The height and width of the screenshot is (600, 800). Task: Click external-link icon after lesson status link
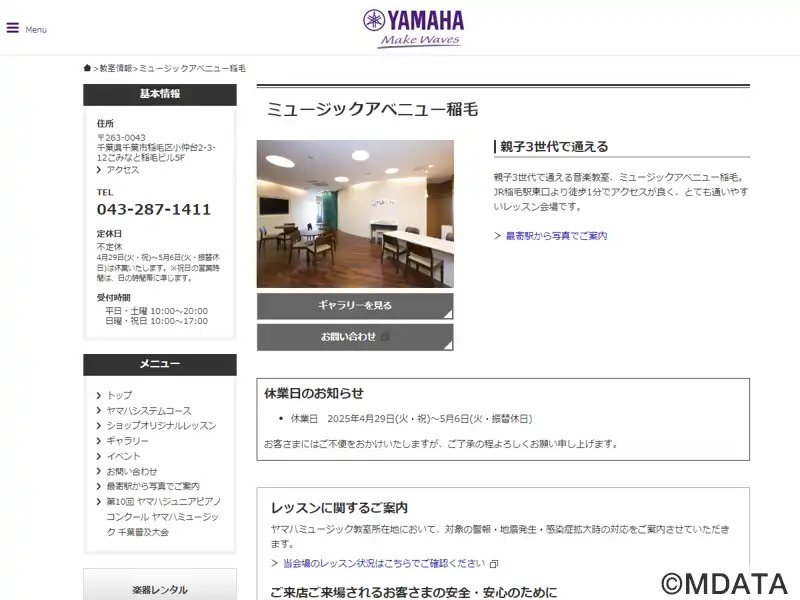[494, 564]
